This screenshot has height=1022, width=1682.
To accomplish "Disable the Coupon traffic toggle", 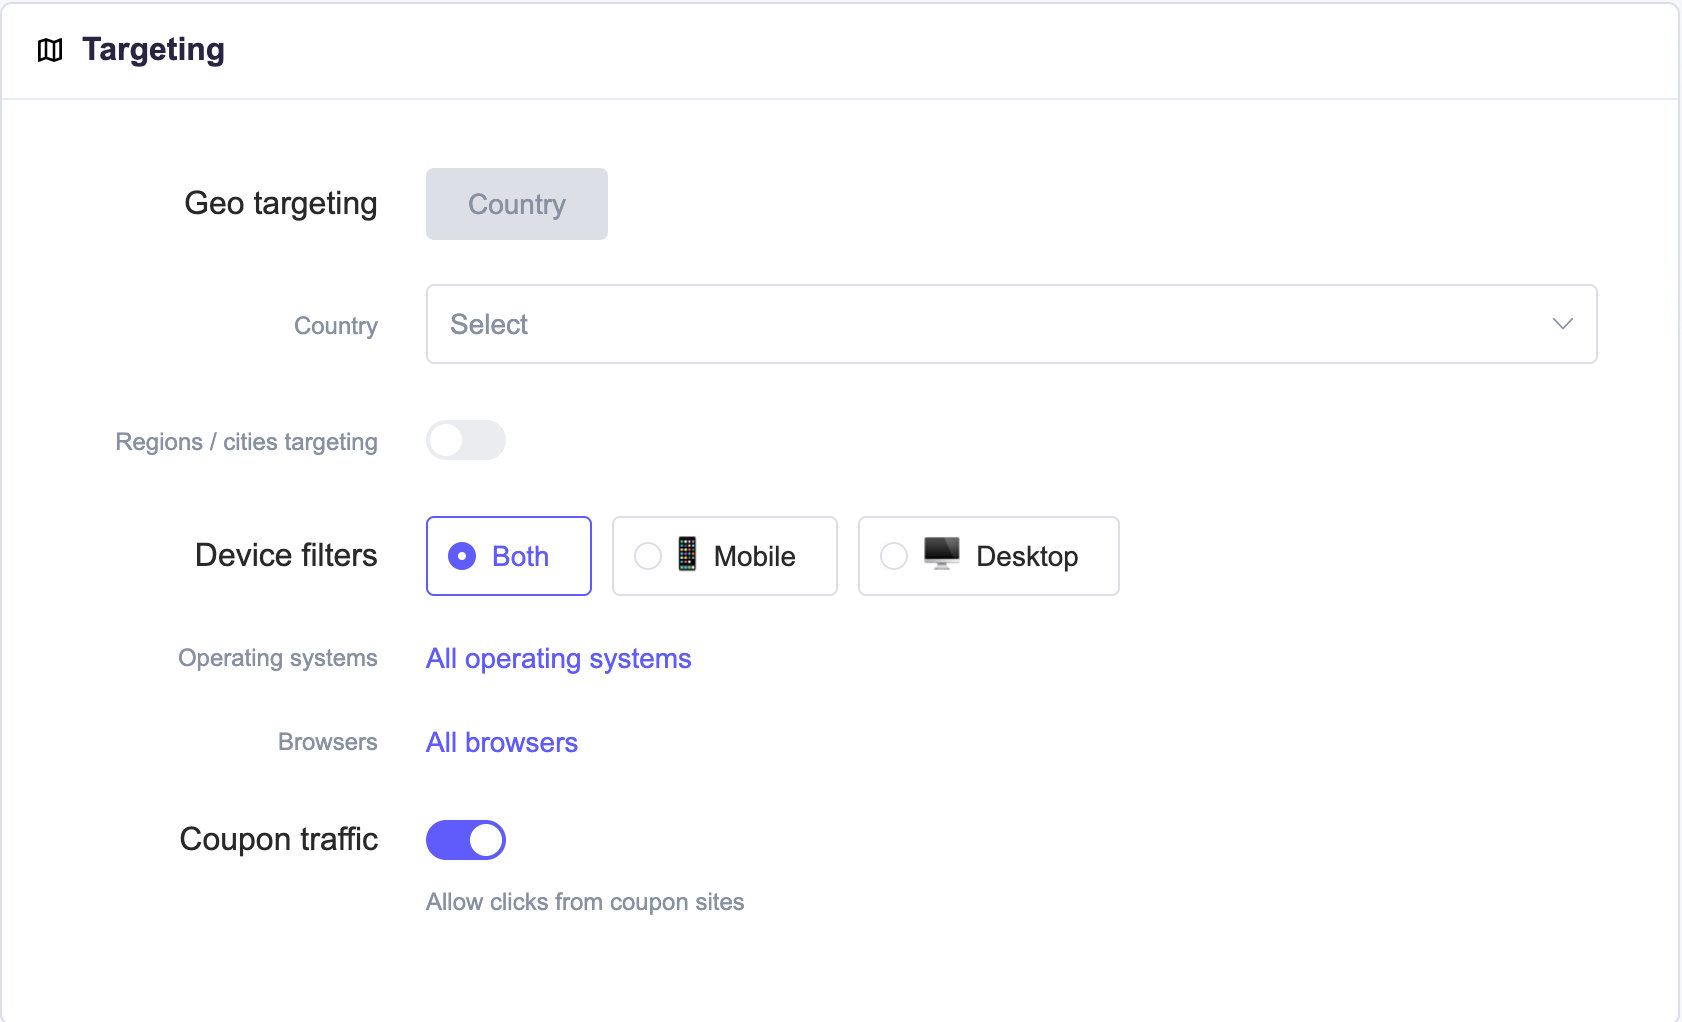I will coord(466,840).
